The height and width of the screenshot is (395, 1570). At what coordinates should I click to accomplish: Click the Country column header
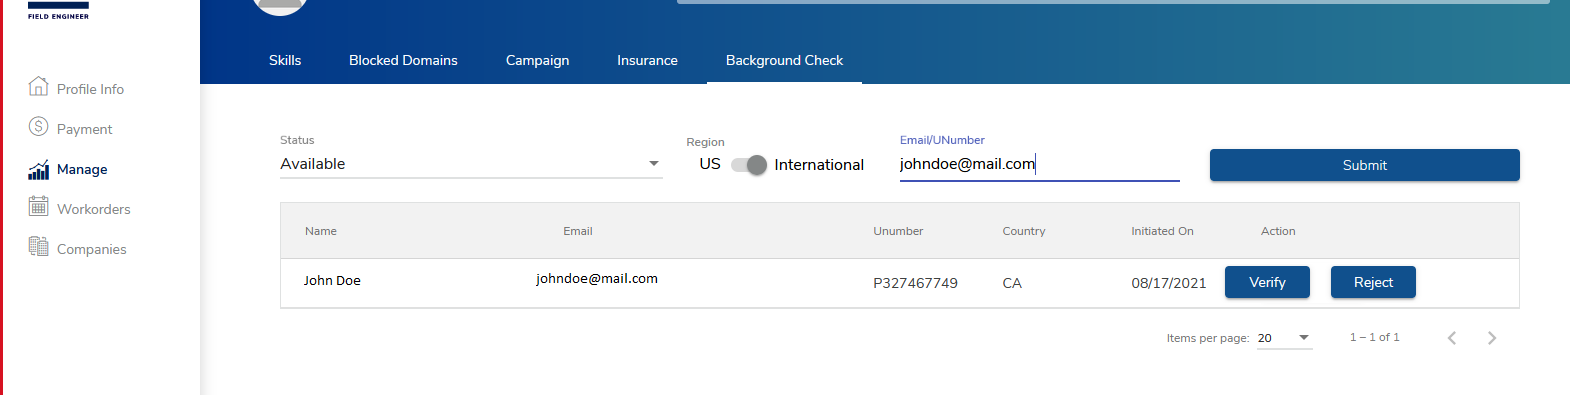tap(1024, 231)
